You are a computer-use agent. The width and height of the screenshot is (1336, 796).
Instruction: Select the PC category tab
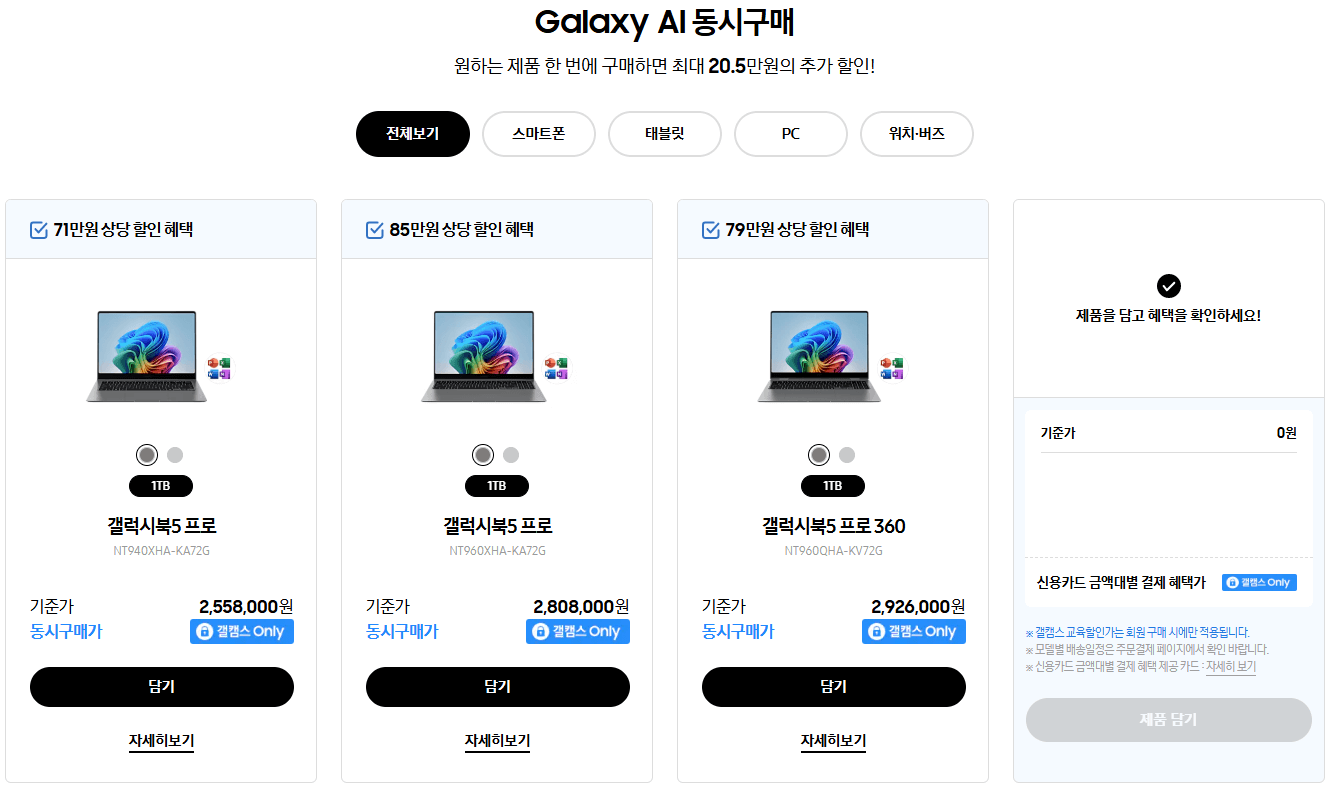(x=790, y=133)
